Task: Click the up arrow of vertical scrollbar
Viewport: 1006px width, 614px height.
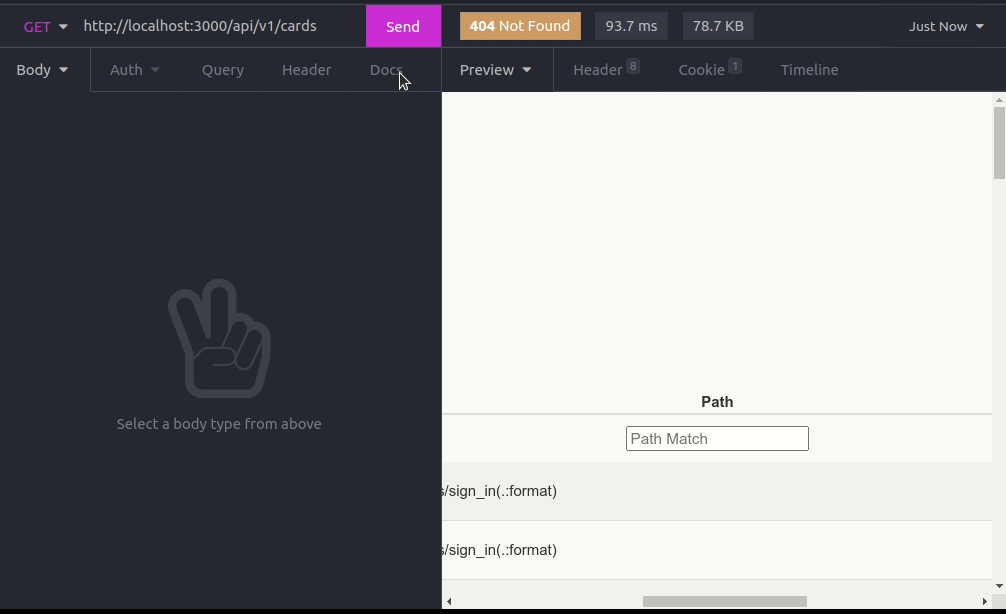Action: pyautogui.click(x=999, y=100)
